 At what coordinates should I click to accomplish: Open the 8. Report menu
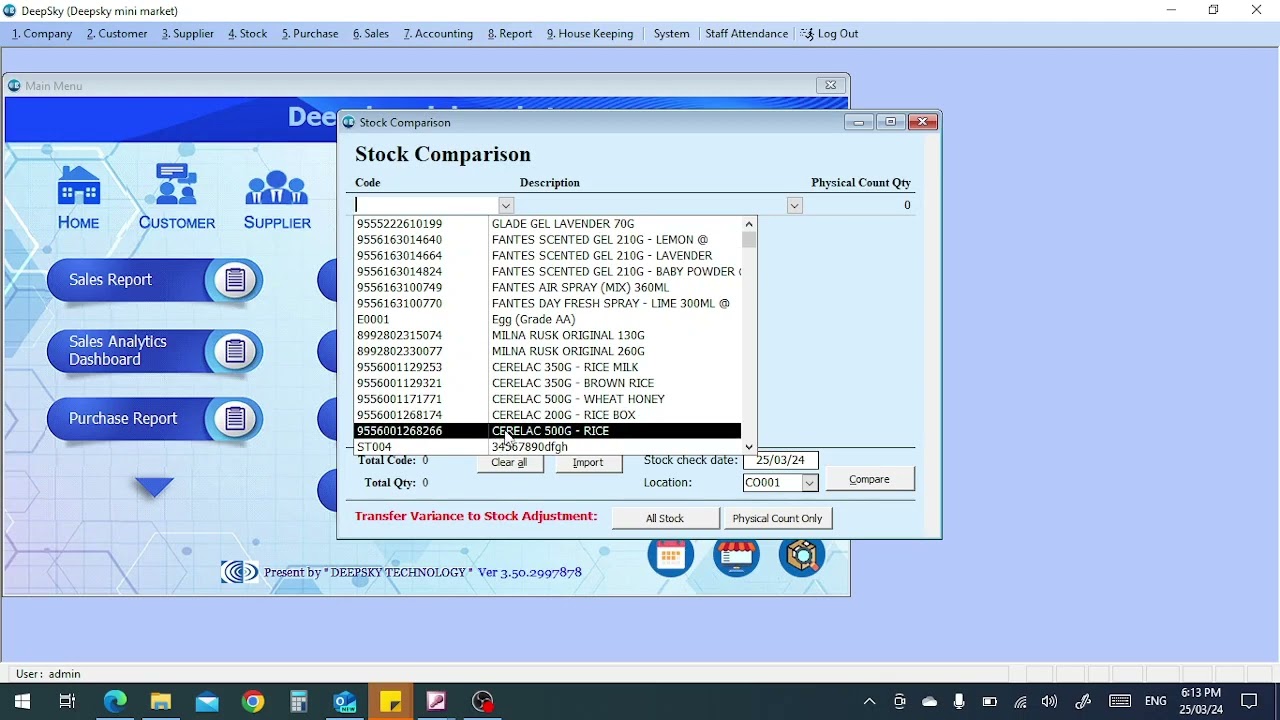click(x=510, y=33)
